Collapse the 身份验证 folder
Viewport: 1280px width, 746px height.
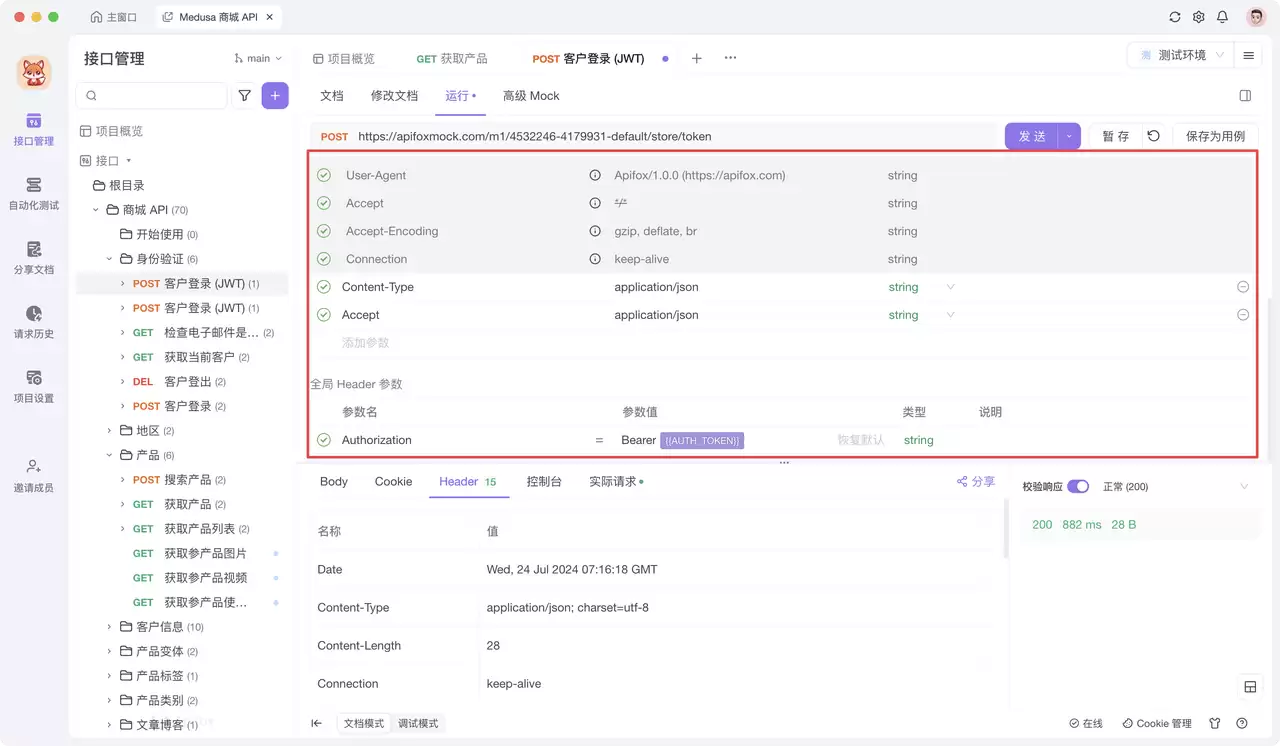click(111, 259)
